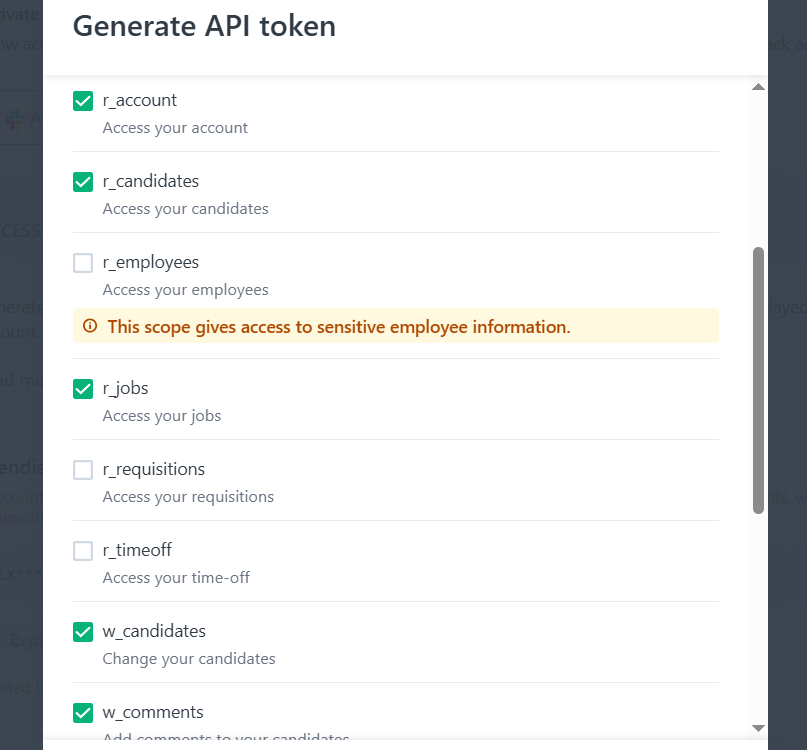Enable the r_timeoff scope checkbox

click(x=83, y=551)
